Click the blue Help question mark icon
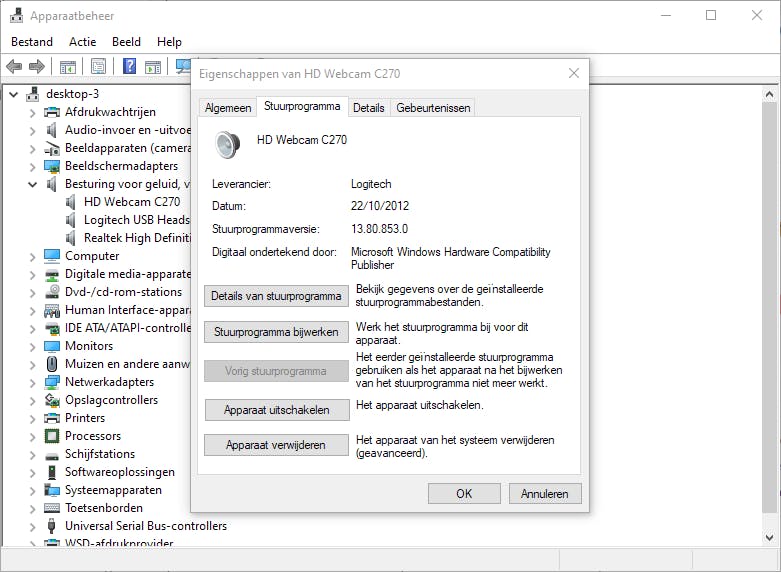 point(130,66)
